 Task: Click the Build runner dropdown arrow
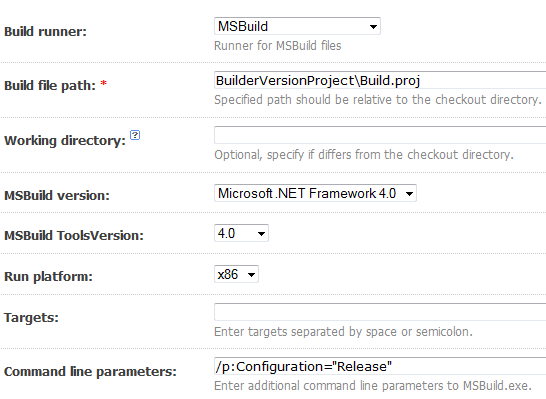[373, 26]
